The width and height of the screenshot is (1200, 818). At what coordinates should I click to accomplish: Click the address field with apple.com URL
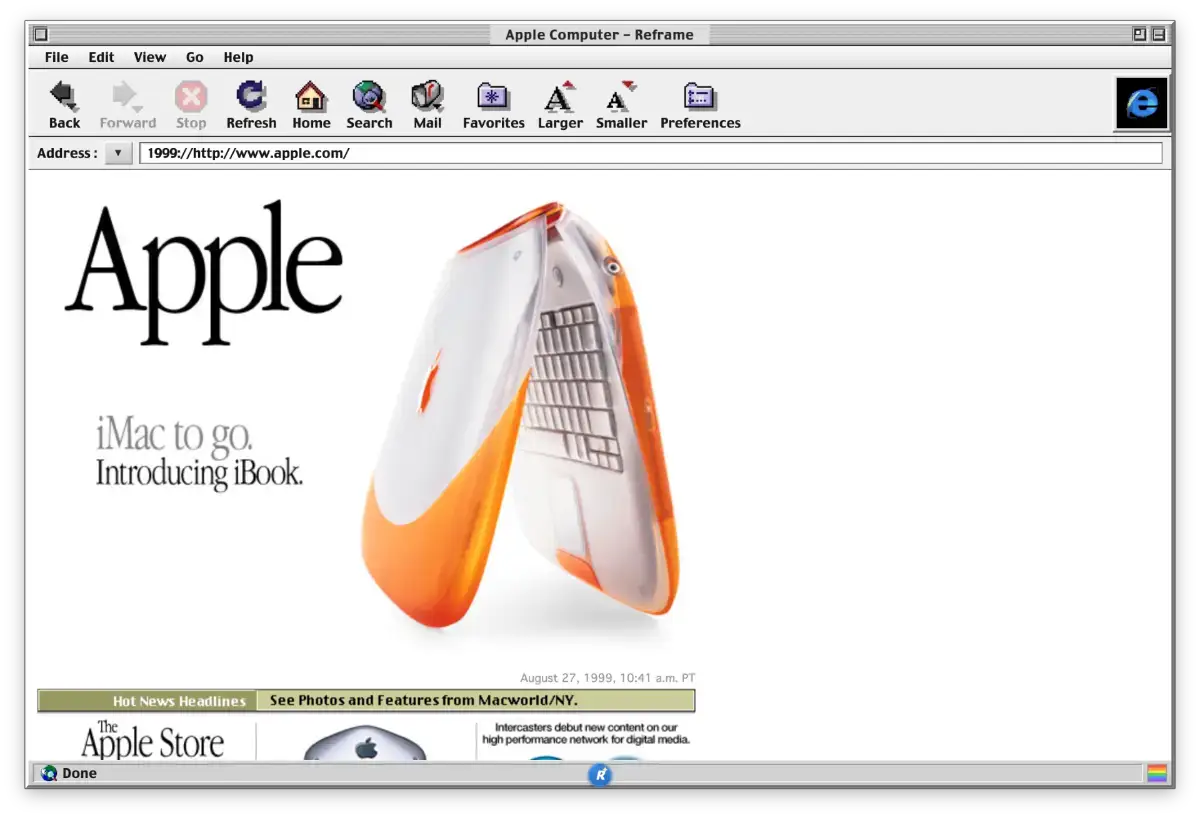click(651, 153)
